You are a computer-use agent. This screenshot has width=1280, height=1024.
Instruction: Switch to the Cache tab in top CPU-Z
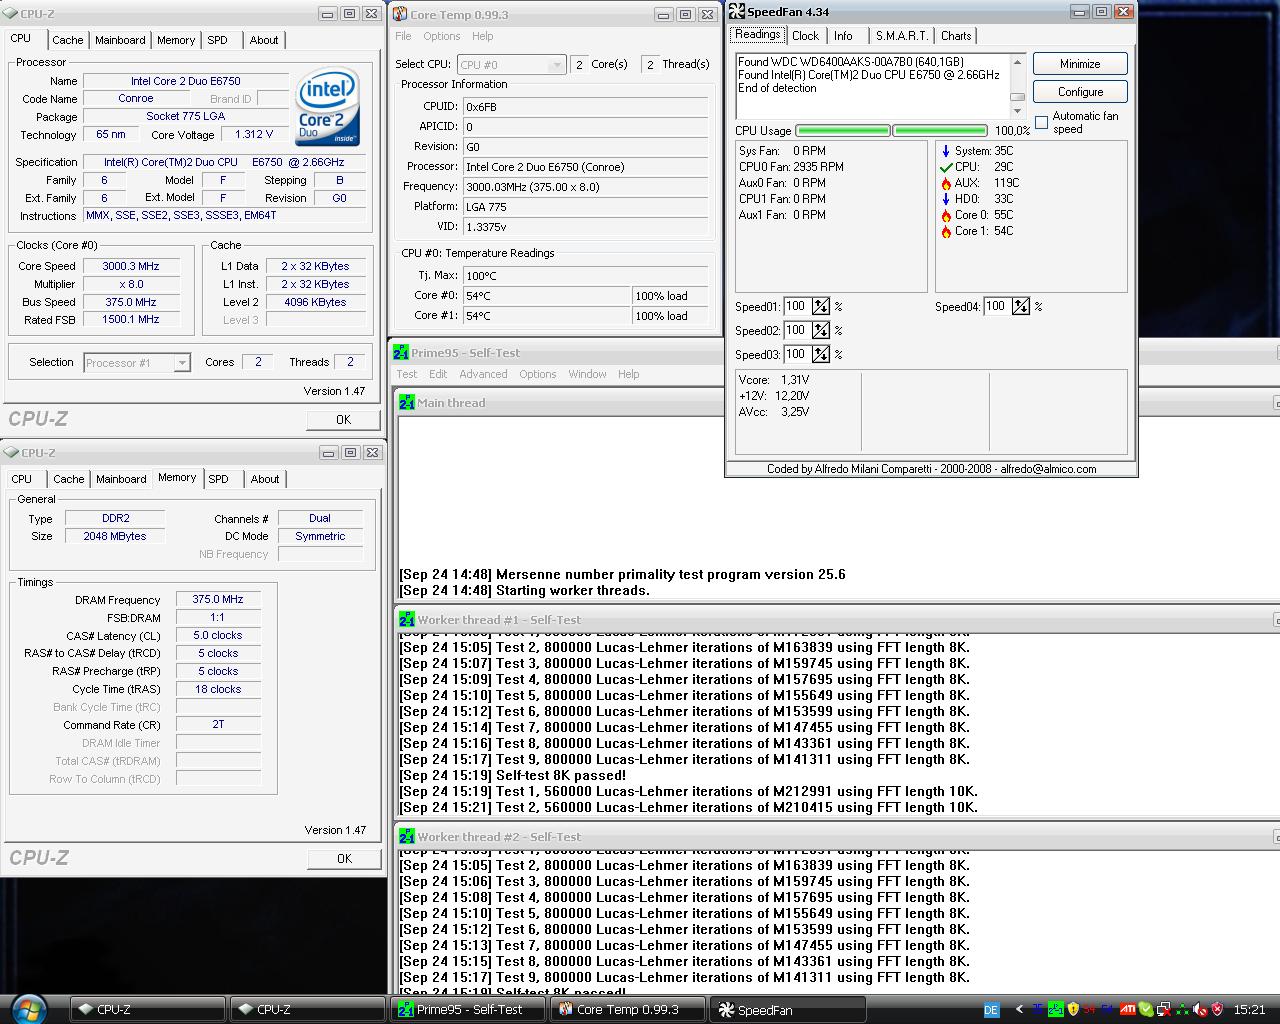(x=68, y=40)
